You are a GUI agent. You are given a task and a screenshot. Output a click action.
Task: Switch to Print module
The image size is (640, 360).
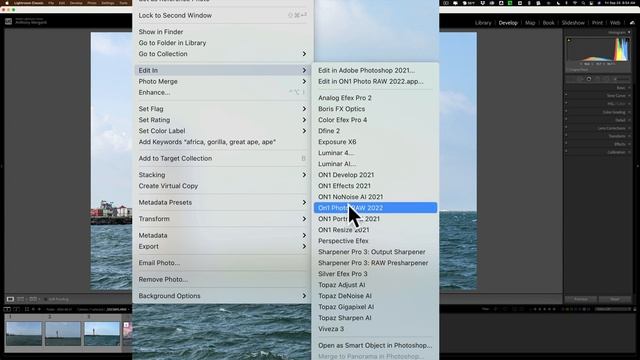[x=597, y=23]
